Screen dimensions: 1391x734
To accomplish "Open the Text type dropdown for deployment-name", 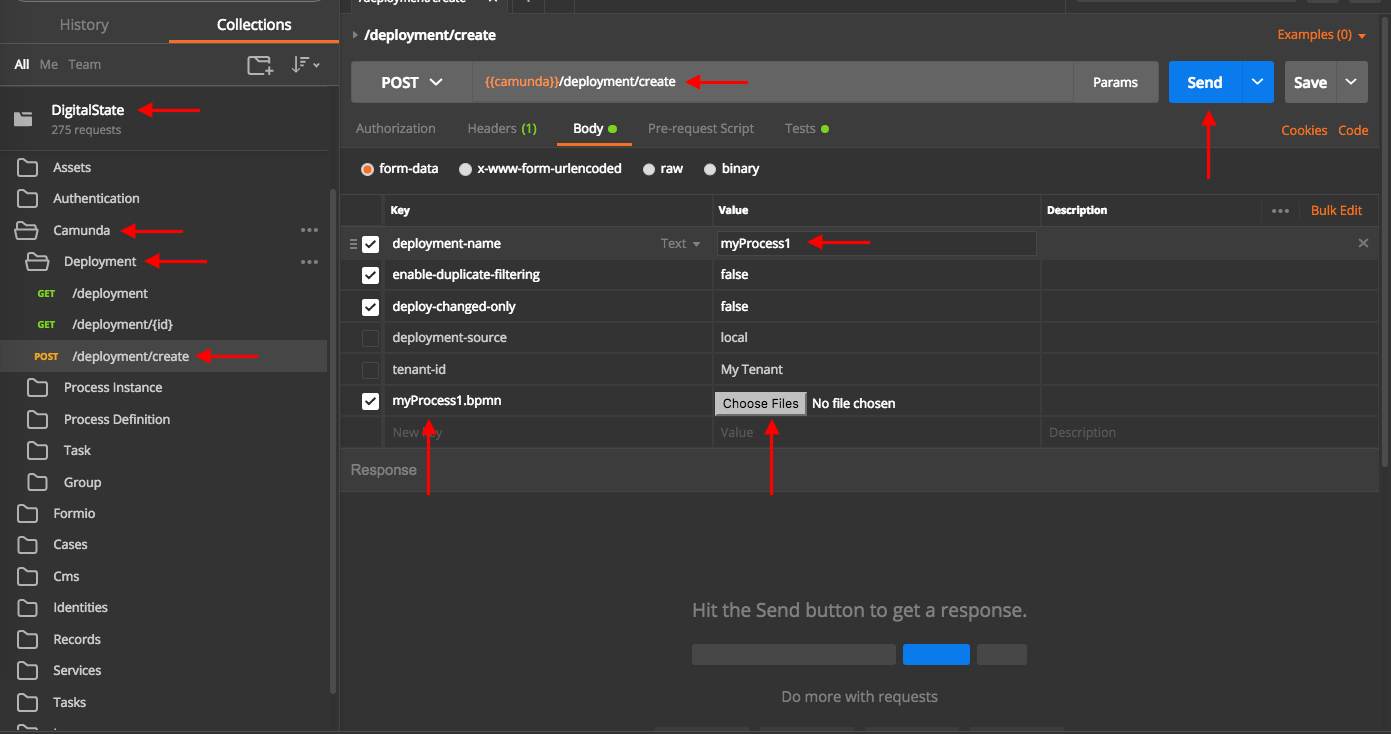I will point(681,243).
